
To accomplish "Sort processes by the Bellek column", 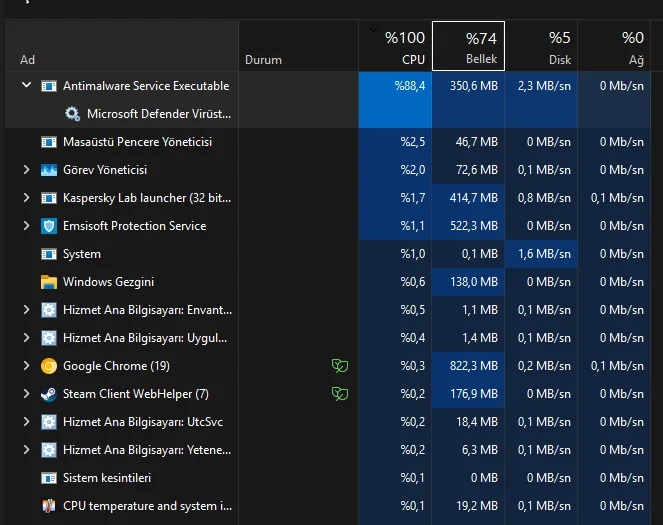I will (x=468, y=48).
